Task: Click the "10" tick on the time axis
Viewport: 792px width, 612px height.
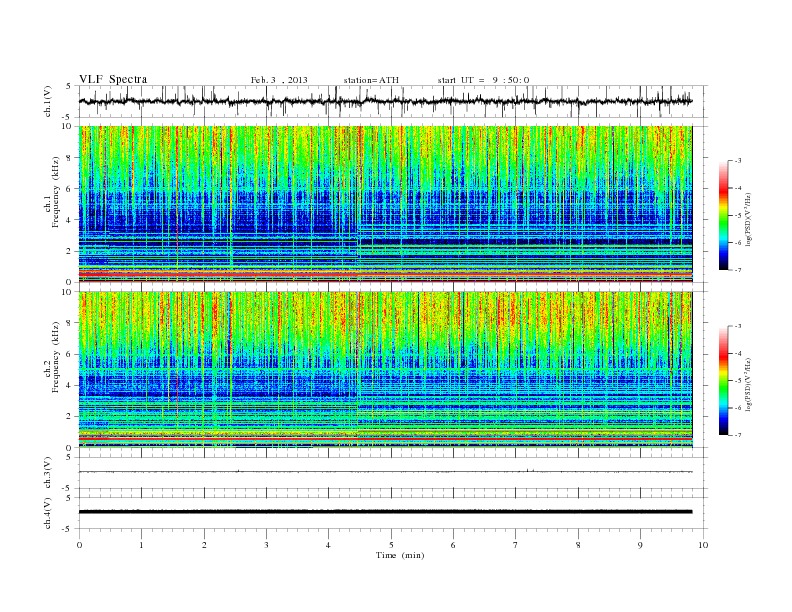Action: point(703,545)
